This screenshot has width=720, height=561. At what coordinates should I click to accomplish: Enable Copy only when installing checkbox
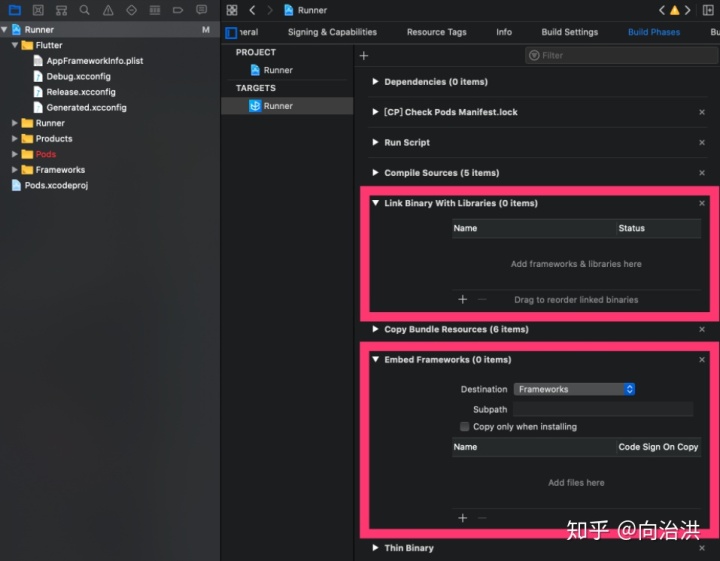click(464, 426)
